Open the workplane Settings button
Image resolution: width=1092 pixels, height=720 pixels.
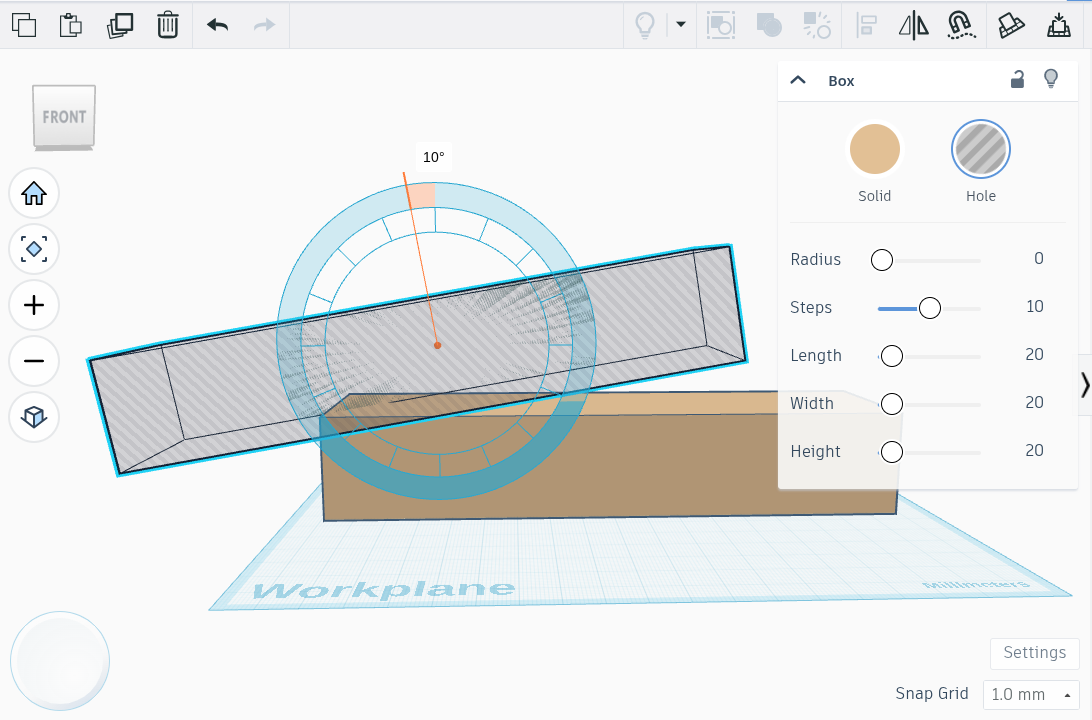point(1034,652)
